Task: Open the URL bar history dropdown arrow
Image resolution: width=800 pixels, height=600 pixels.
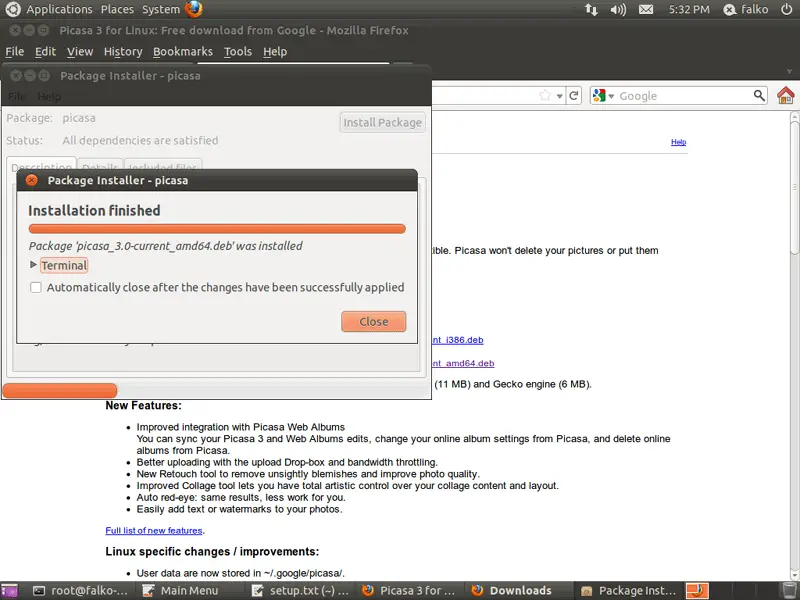Action: pos(560,96)
